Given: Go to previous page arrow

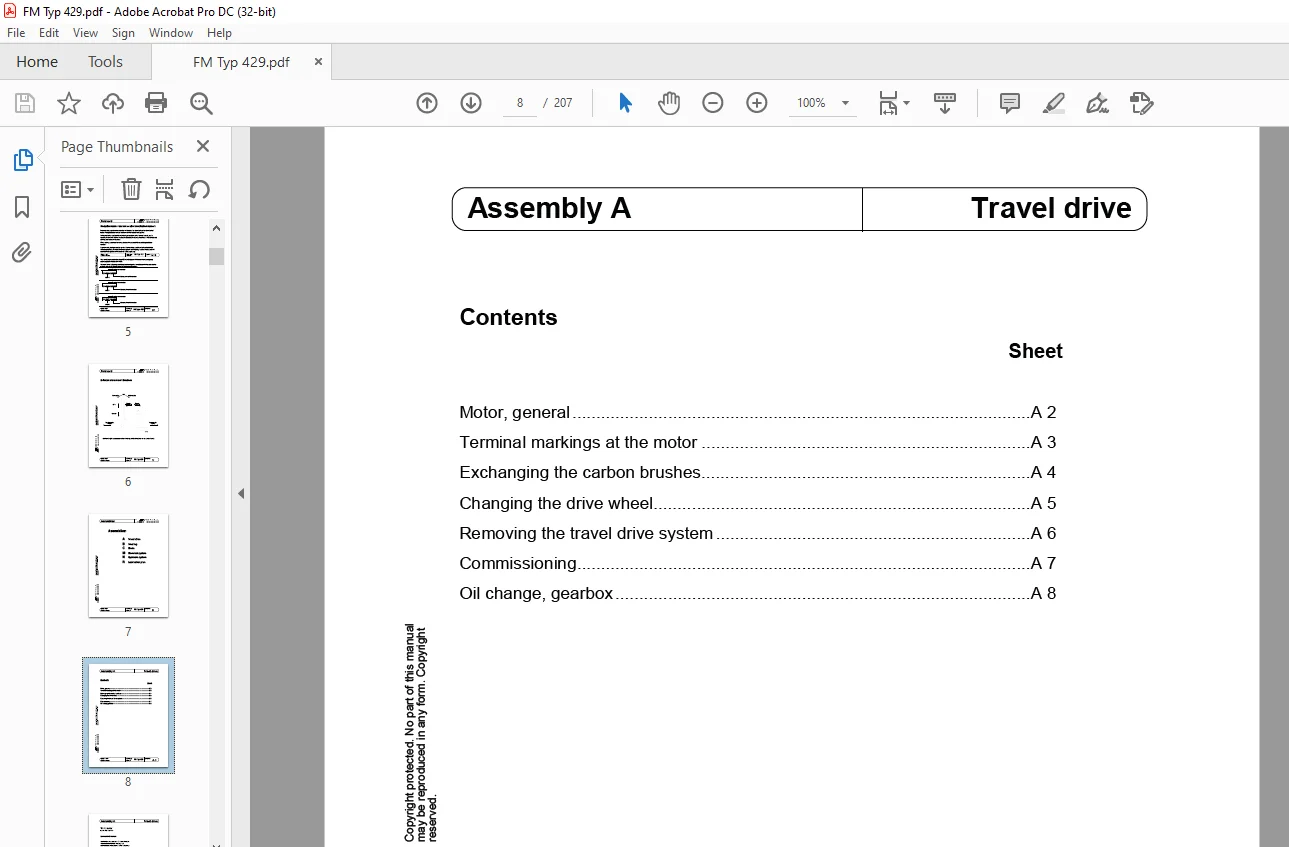Looking at the screenshot, I should [x=427, y=103].
